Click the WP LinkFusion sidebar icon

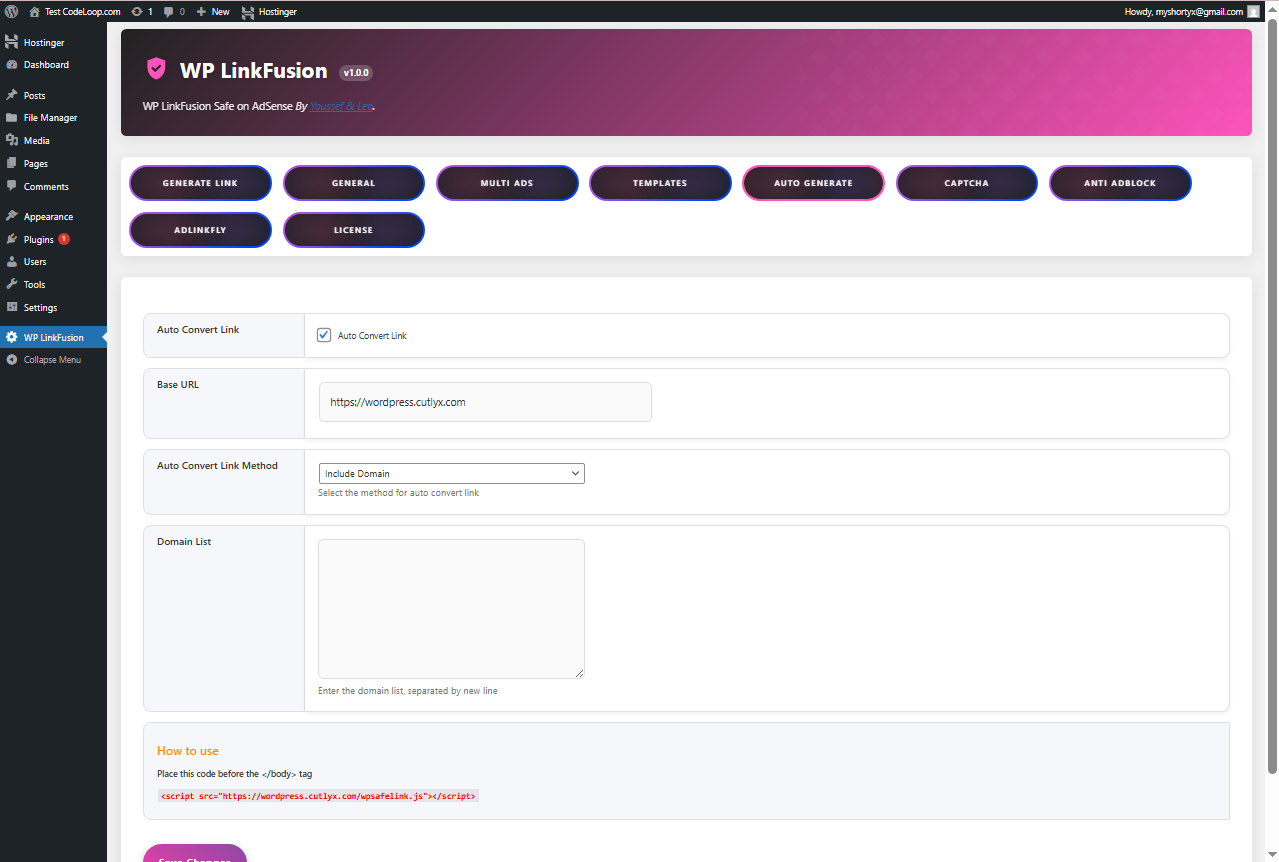point(11,337)
